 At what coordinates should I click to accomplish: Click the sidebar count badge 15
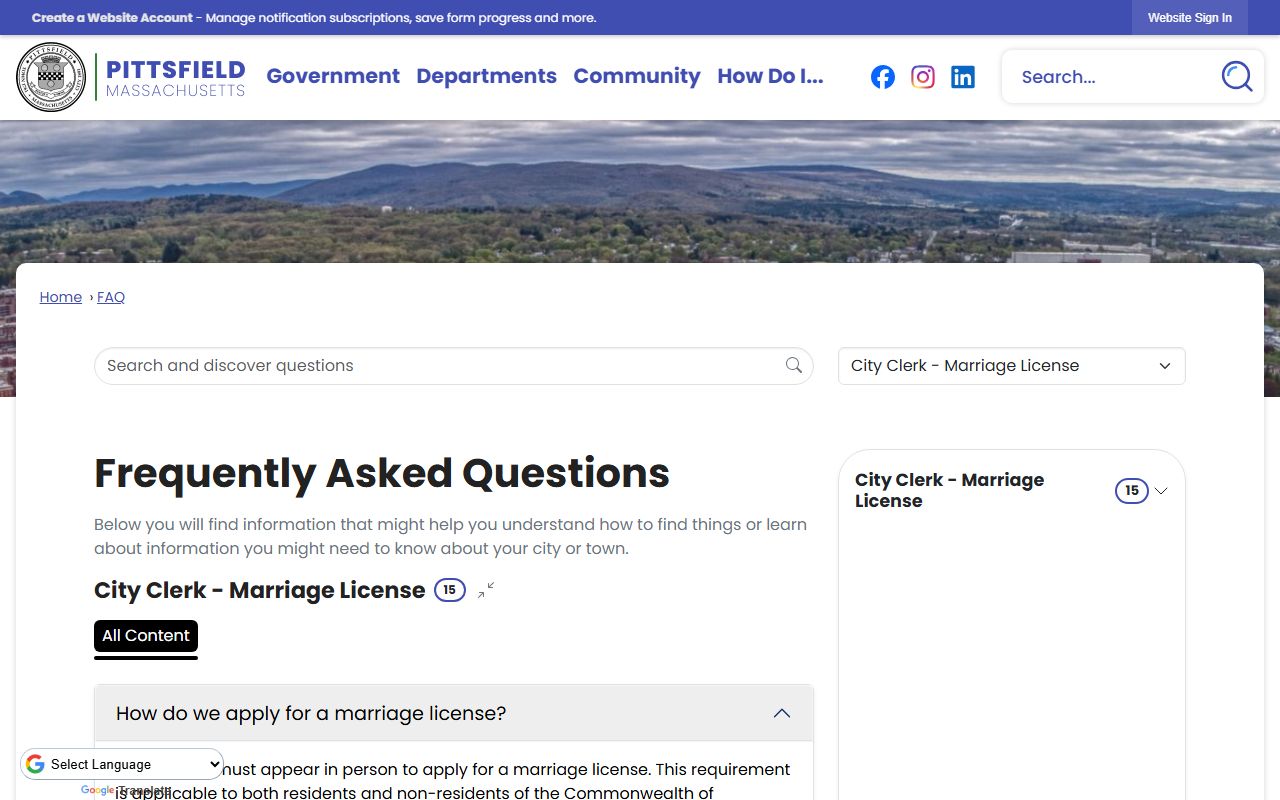coord(1131,490)
